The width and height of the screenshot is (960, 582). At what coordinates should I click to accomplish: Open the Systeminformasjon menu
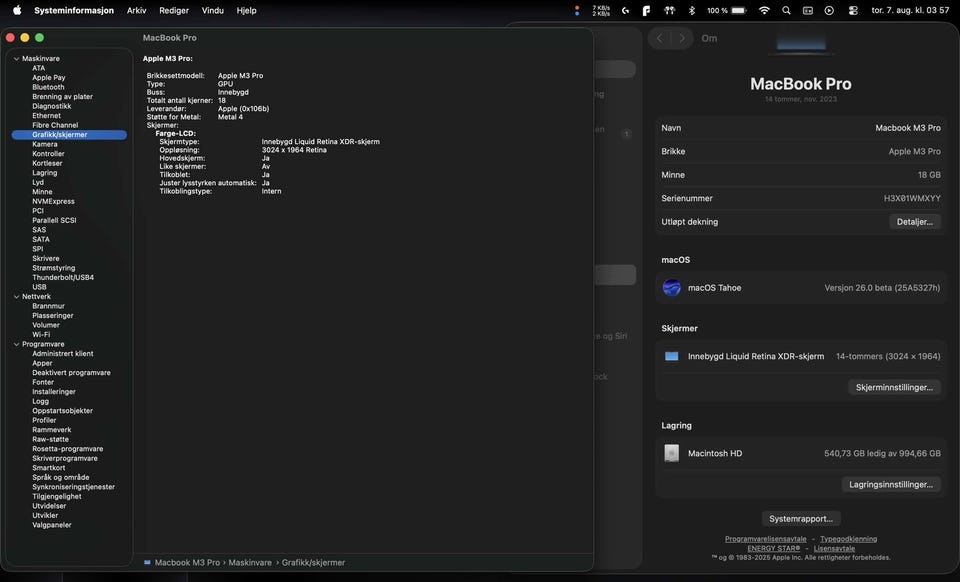pos(73,10)
